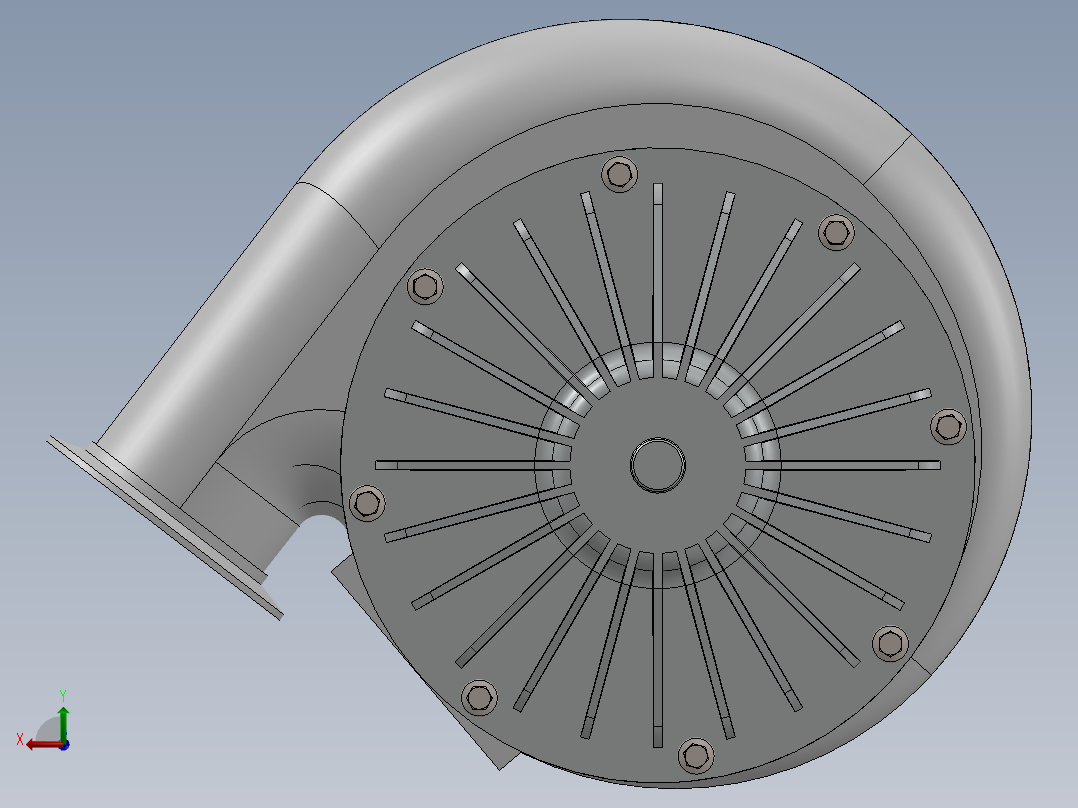The width and height of the screenshot is (1078, 808).
Task: Select the rectangular outlet flange plate
Action: coord(165,527)
